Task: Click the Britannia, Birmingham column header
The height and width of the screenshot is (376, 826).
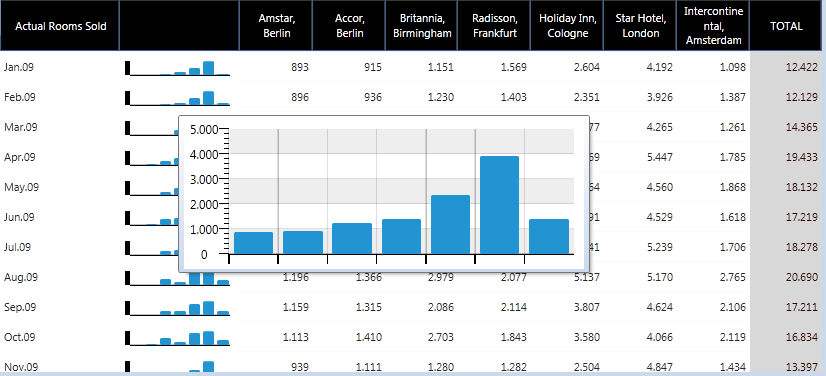Action: click(x=421, y=26)
